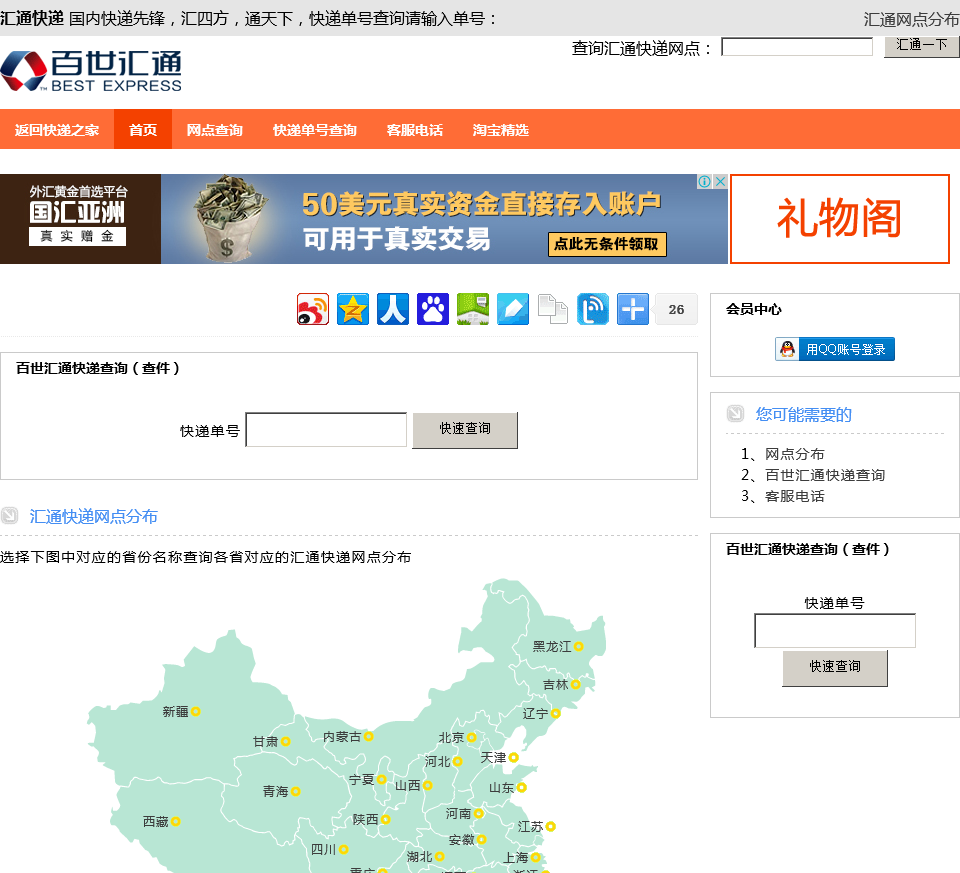The height and width of the screenshot is (873, 960).
Task: Open the ad info icon
Action: point(705,181)
